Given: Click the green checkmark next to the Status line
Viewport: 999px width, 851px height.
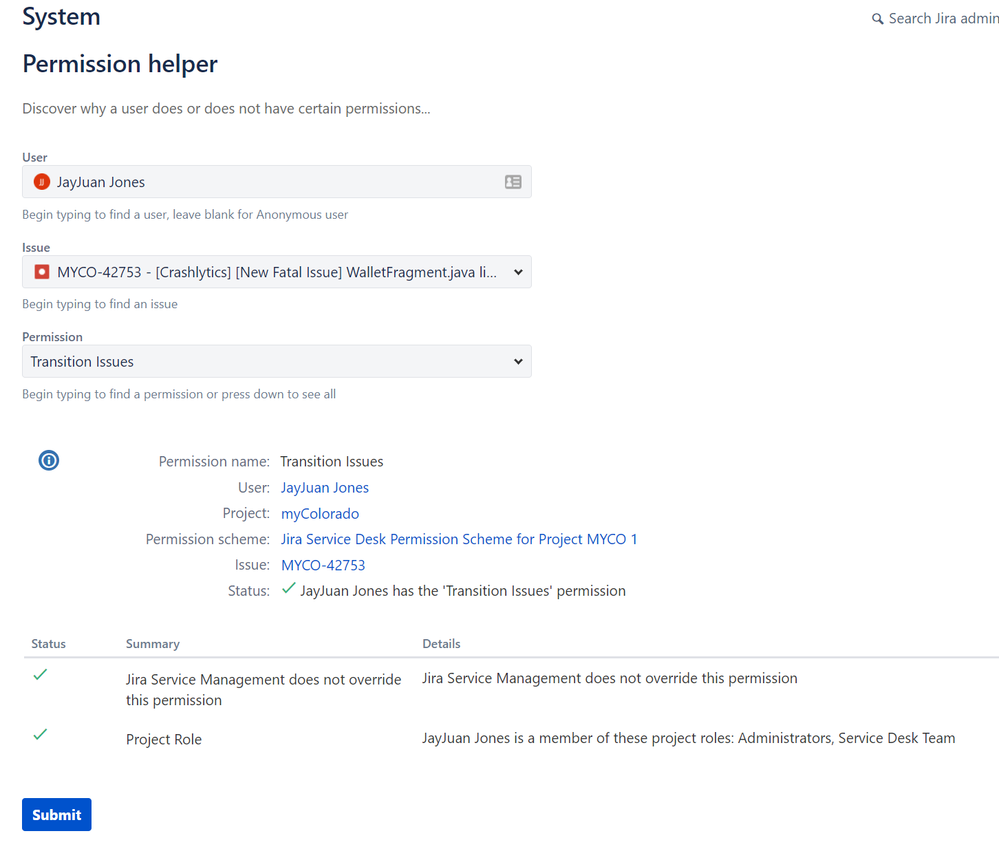Looking at the screenshot, I should [288, 589].
